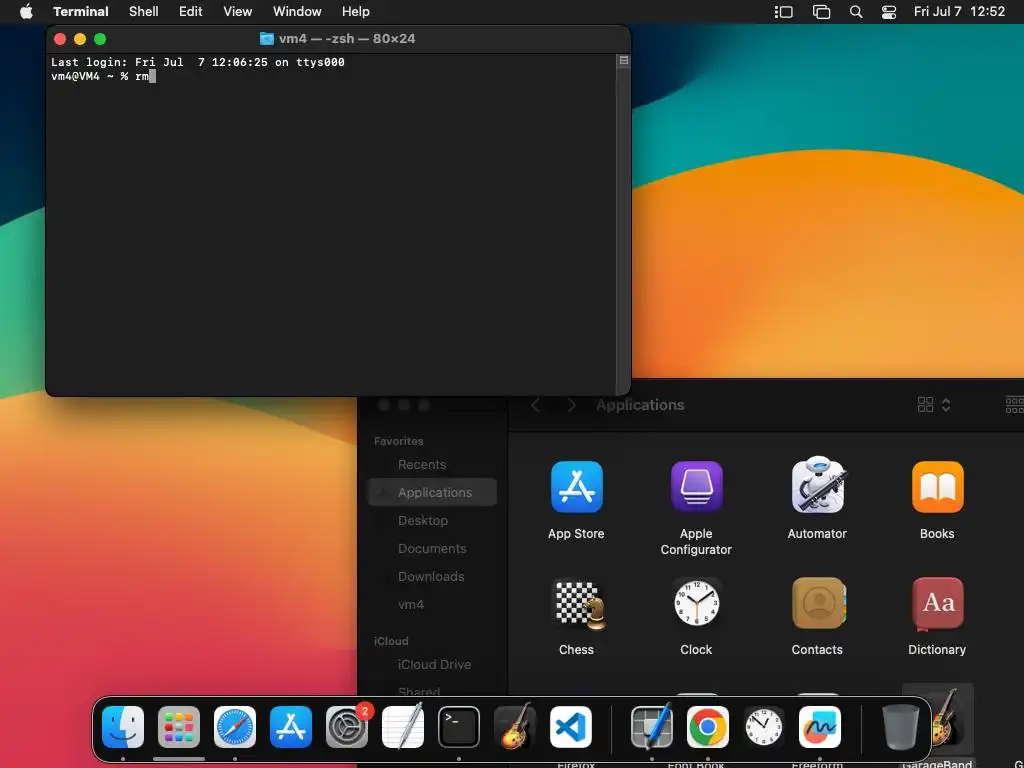The width and height of the screenshot is (1024, 768).
Task: Open Finder icon view switcher dropdown
Action: pyautogui.click(x=934, y=405)
